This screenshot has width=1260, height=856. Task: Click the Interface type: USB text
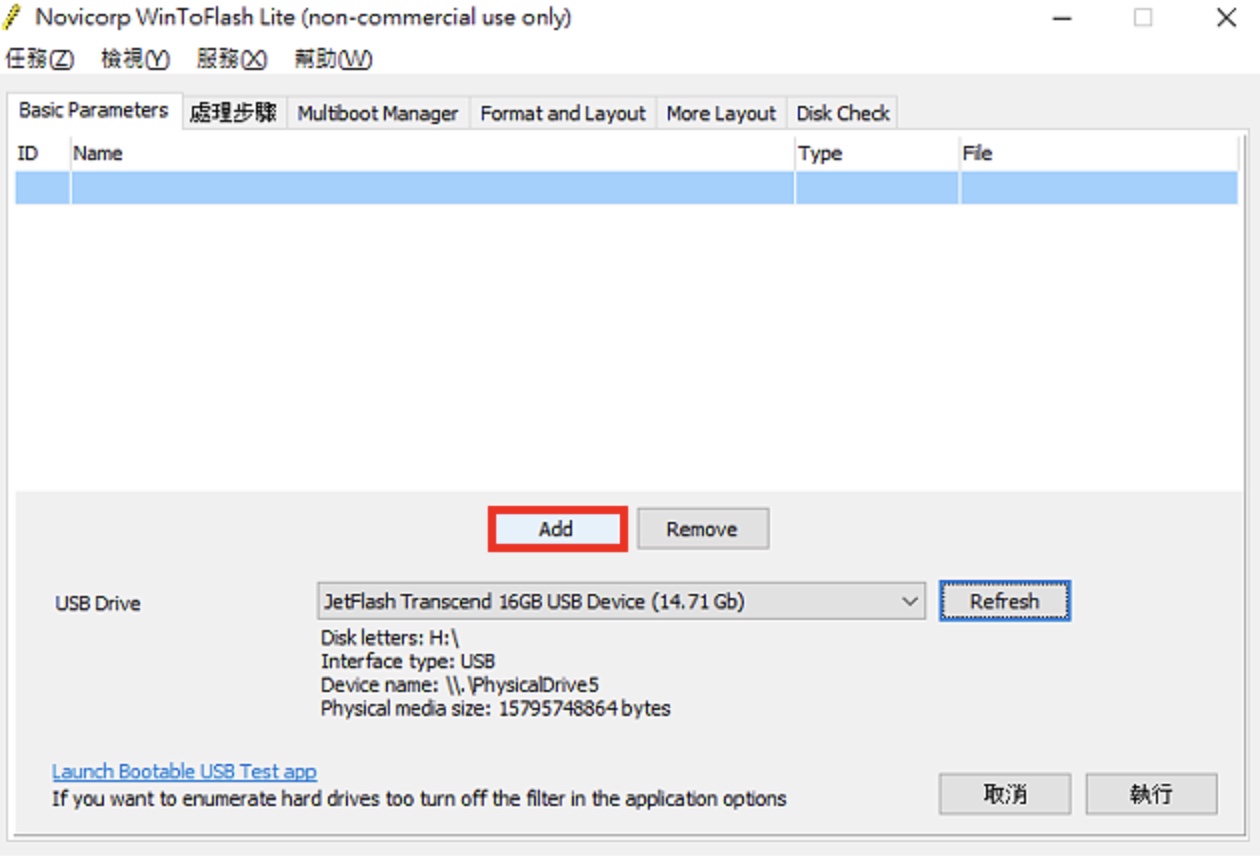[408, 661]
